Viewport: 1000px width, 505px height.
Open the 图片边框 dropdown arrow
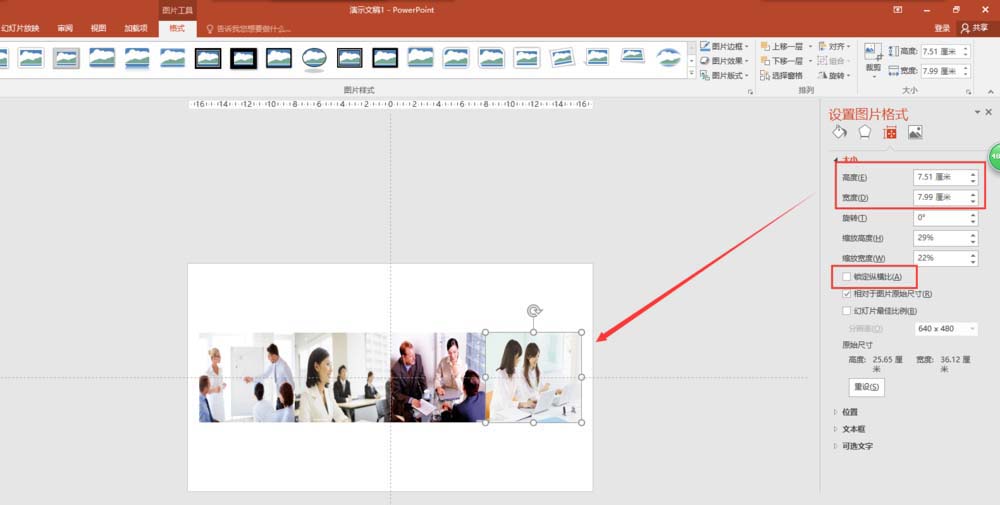747,47
